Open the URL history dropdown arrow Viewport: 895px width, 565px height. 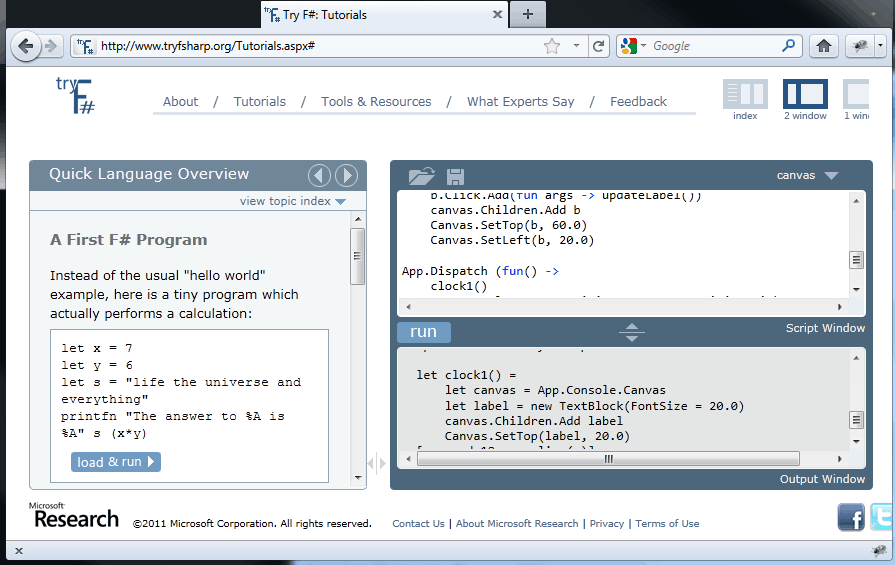[x=576, y=46]
